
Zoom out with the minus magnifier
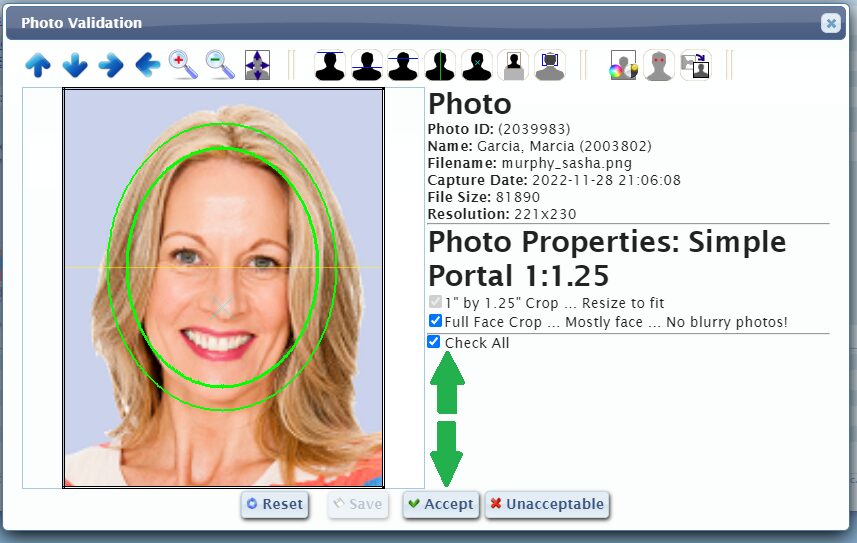(220, 65)
